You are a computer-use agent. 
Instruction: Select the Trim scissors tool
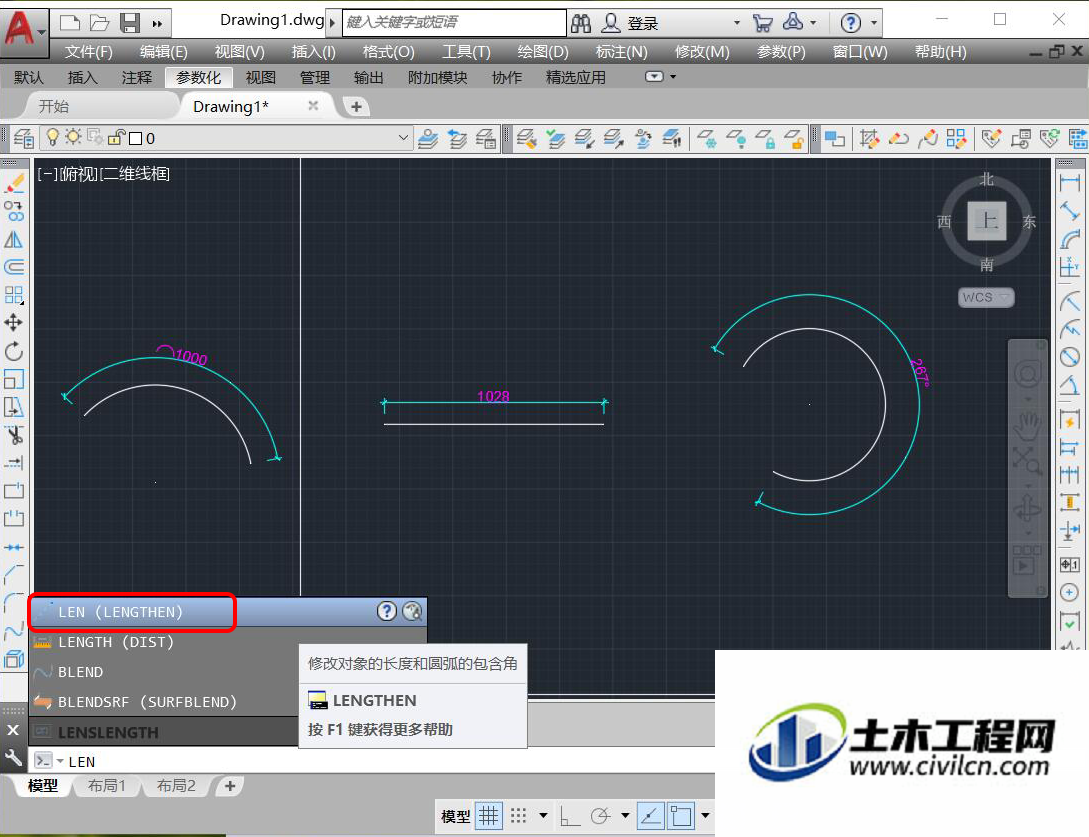tap(14, 435)
